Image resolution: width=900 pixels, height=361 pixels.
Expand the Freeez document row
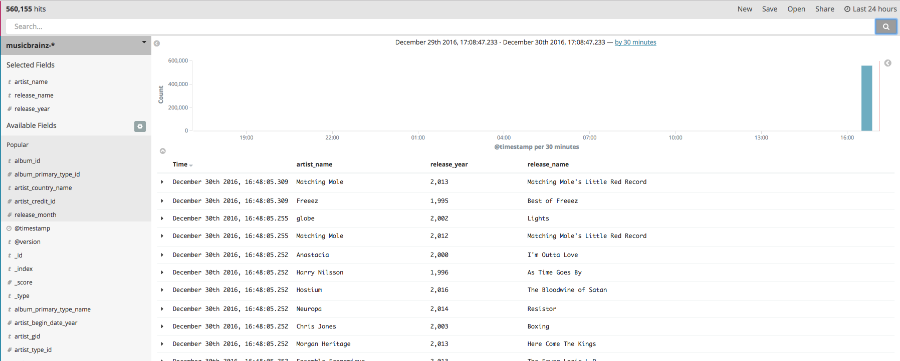162,200
